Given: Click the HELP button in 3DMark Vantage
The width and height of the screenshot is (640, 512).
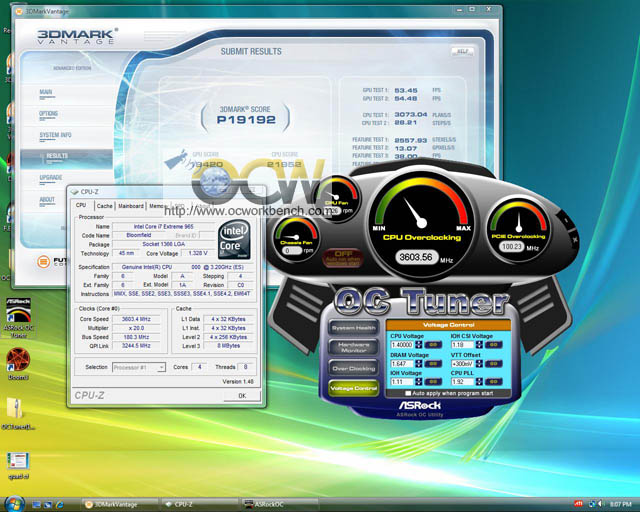Looking at the screenshot, I should pyautogui.click(x=462, y=51).
